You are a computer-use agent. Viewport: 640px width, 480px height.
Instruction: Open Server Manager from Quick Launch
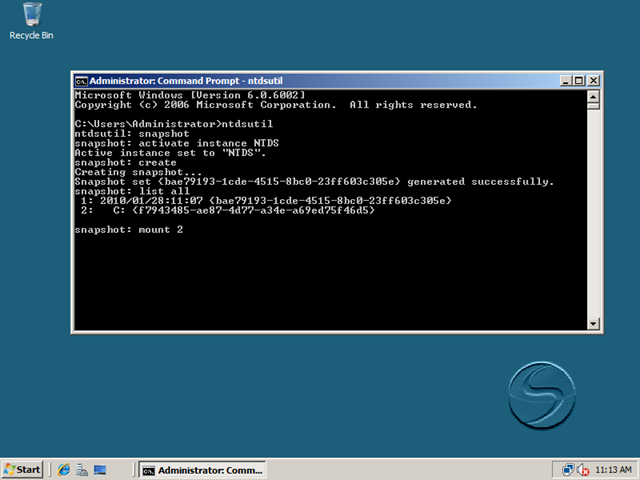(x=82, y=470)
